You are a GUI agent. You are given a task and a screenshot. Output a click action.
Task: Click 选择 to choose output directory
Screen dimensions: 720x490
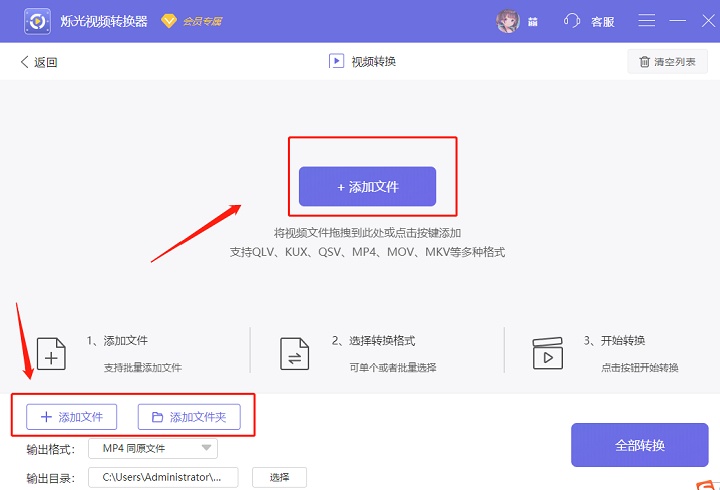tap(279, 477)
